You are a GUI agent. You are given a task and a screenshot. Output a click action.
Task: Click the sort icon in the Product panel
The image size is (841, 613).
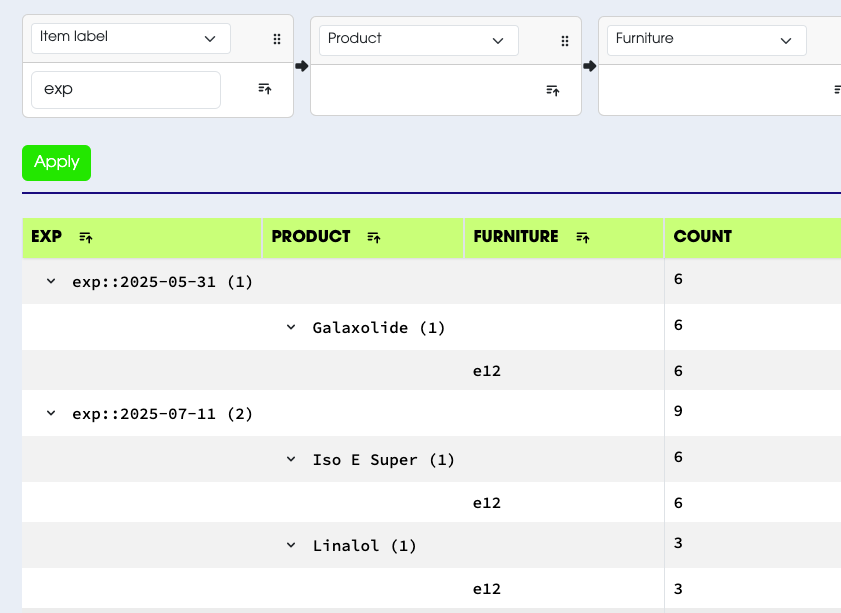pos(553,90)
